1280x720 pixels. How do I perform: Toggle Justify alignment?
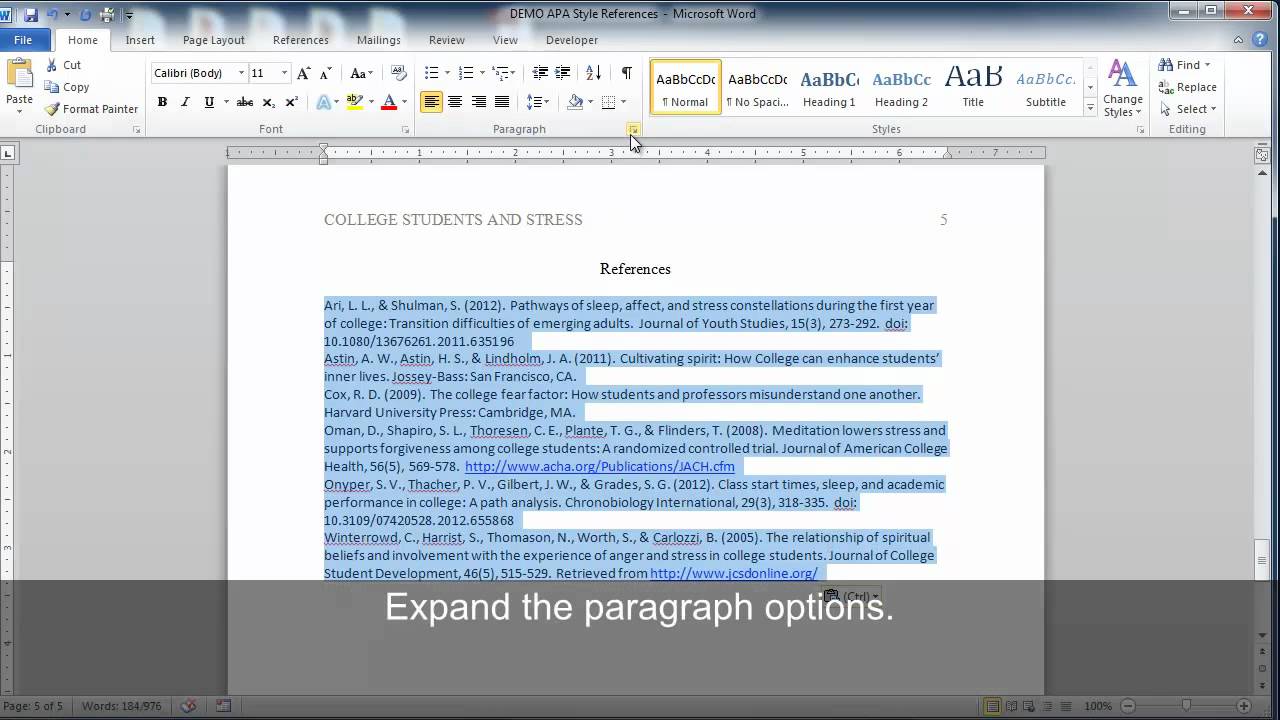tap(502, 102)
